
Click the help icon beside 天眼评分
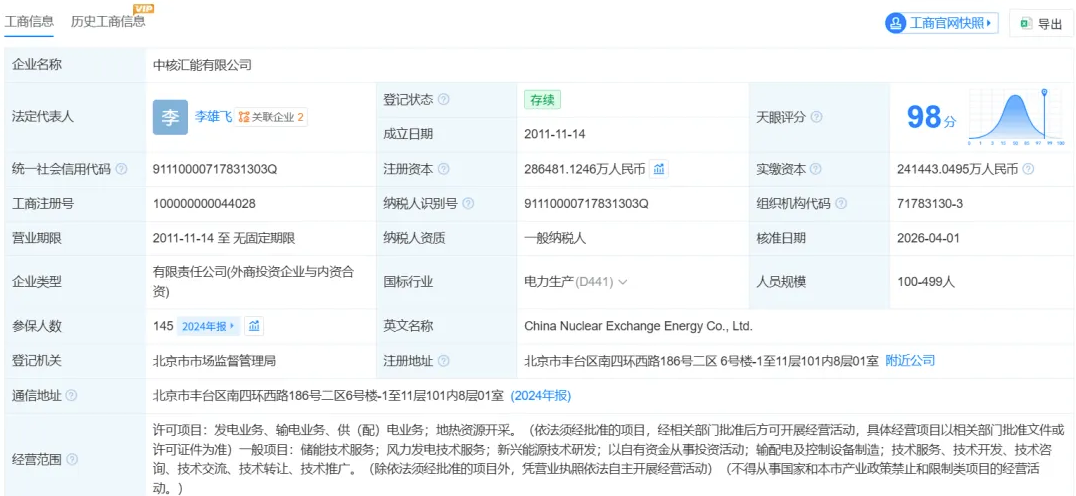click(x=816, y=117)
